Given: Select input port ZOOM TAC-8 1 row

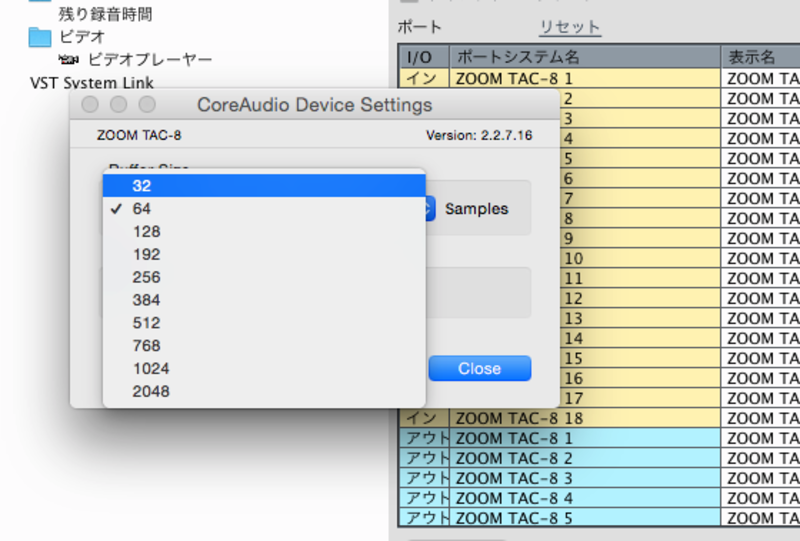Looking at the screenshot, I should pyautogui.click(x=599, y=79).
